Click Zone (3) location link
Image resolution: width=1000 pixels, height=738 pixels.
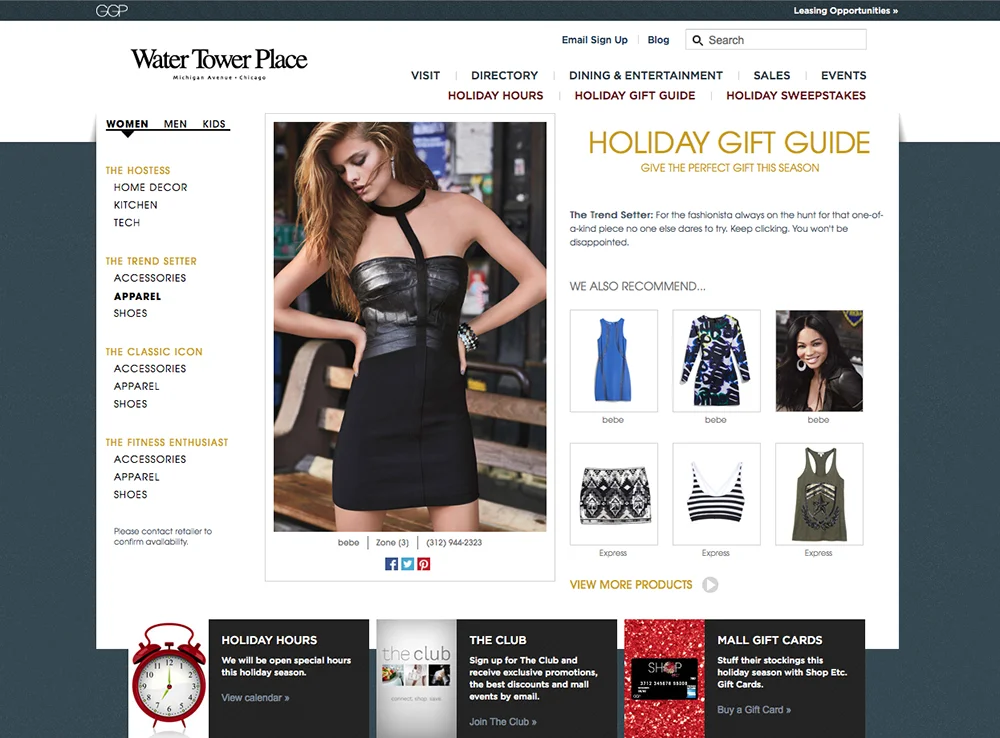pyautogui.click(x=392, y=543)
